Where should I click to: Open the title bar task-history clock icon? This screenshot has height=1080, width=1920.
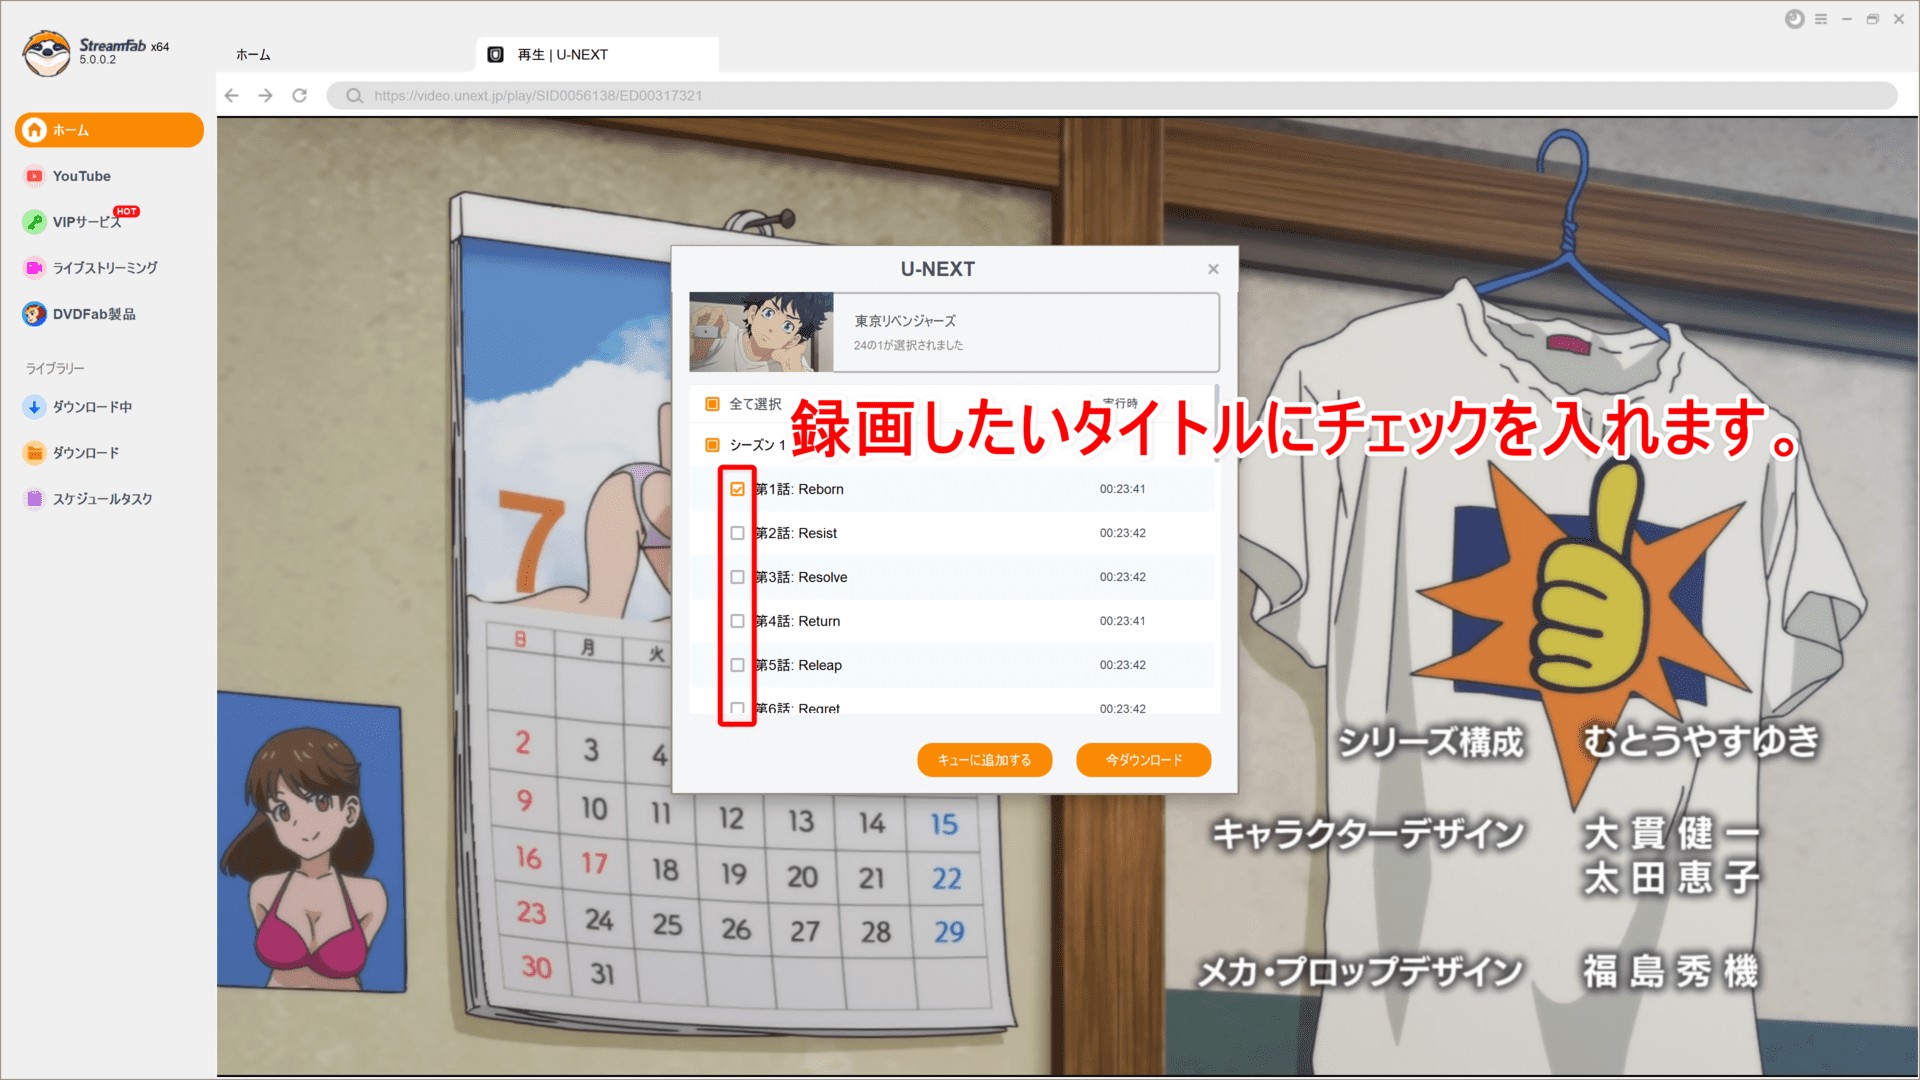(x=1795, y=19)
